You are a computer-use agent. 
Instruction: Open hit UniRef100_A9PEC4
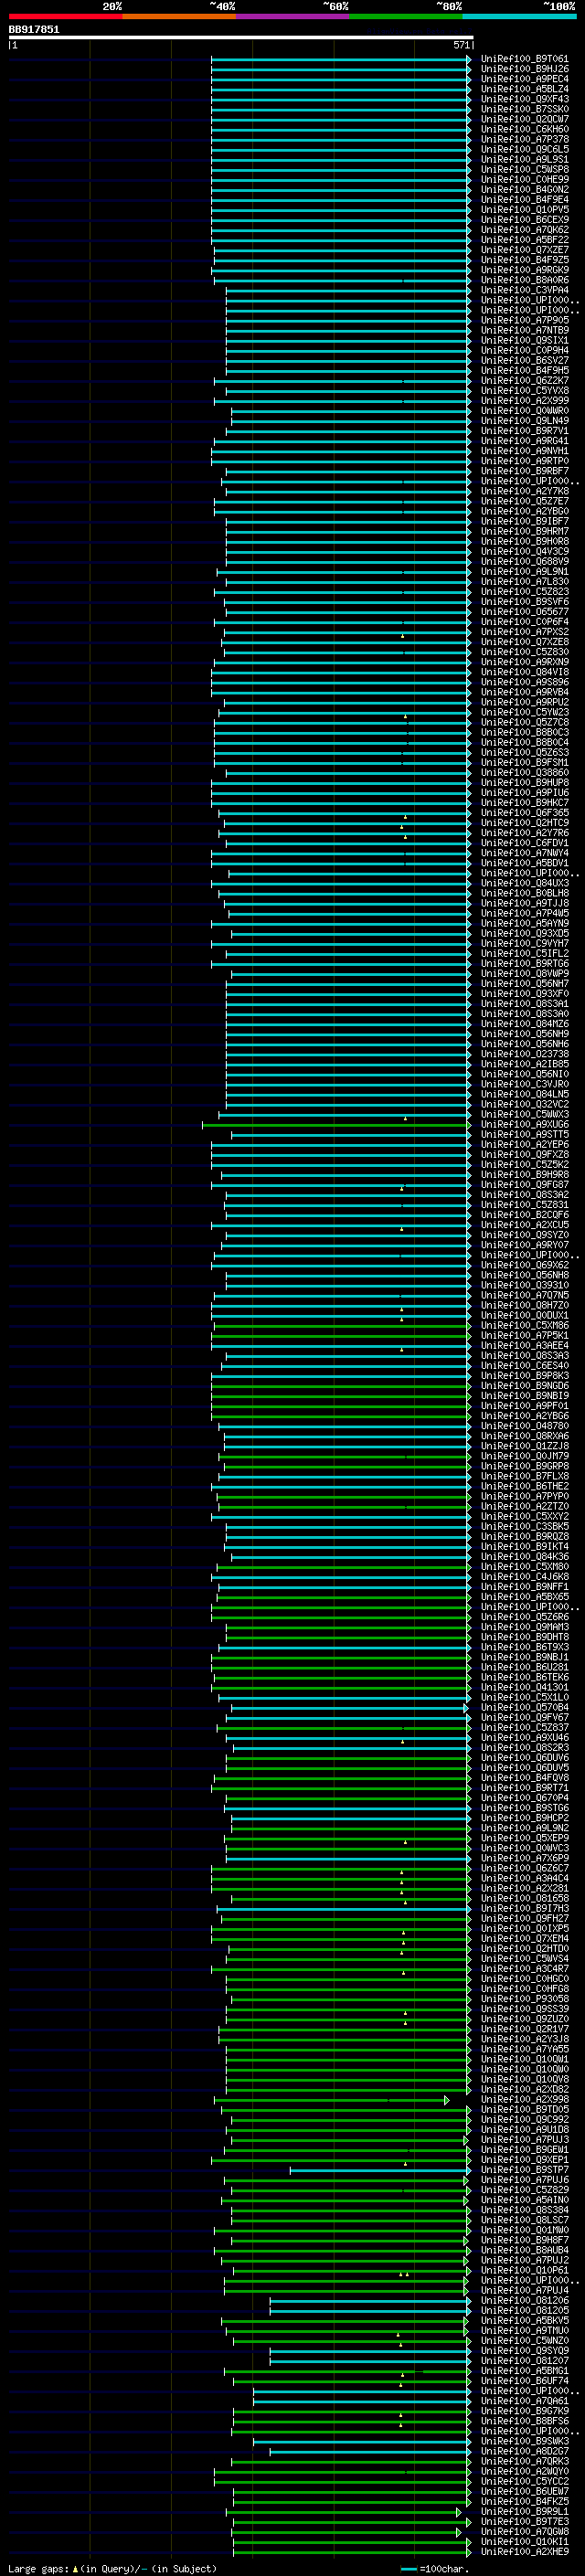click(x=524, y=79)
